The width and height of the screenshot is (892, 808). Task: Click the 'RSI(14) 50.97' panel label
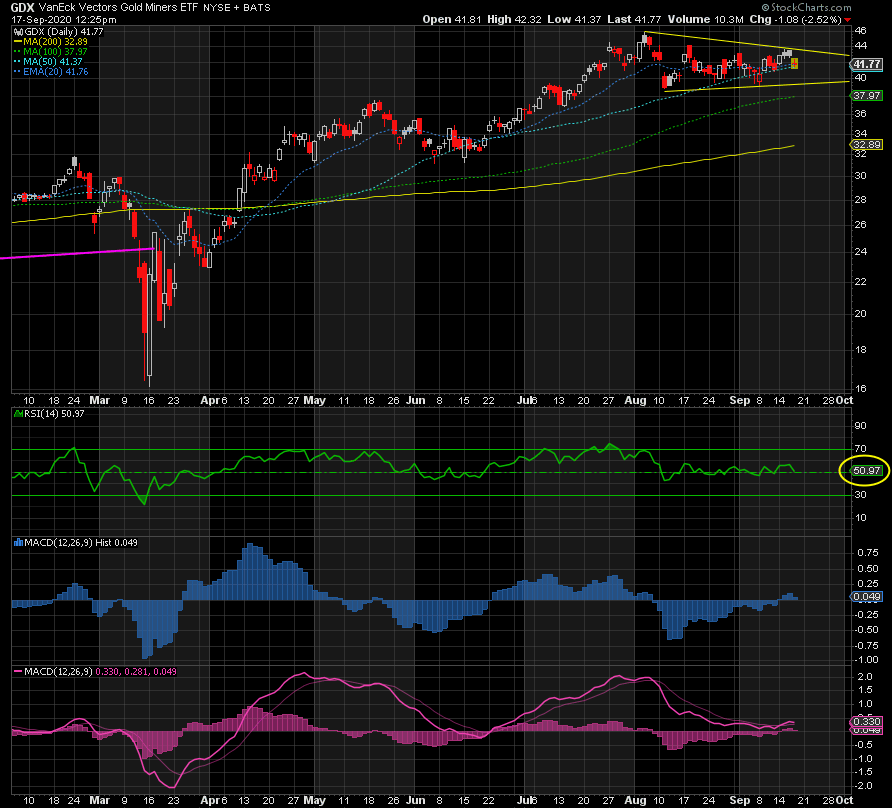[54, 414]
